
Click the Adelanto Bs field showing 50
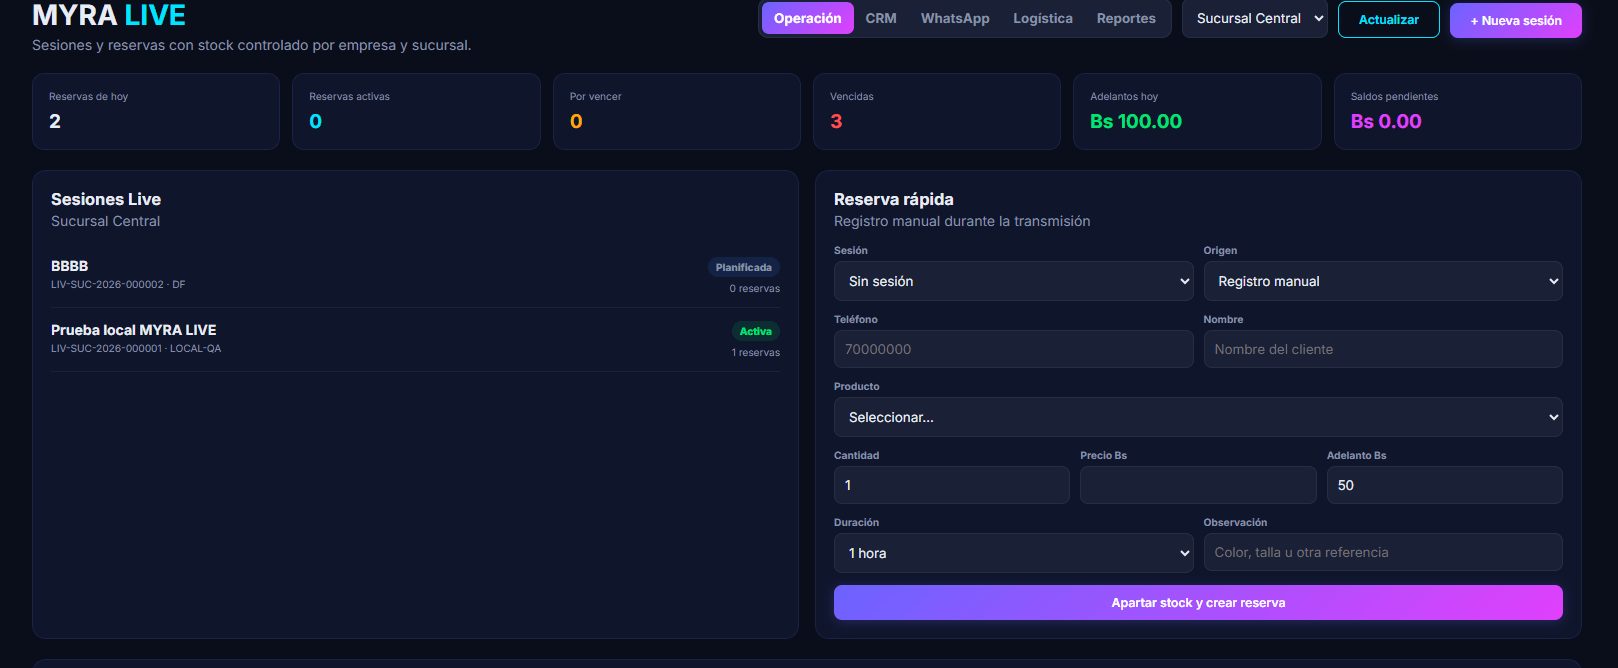coord(1444,485)
